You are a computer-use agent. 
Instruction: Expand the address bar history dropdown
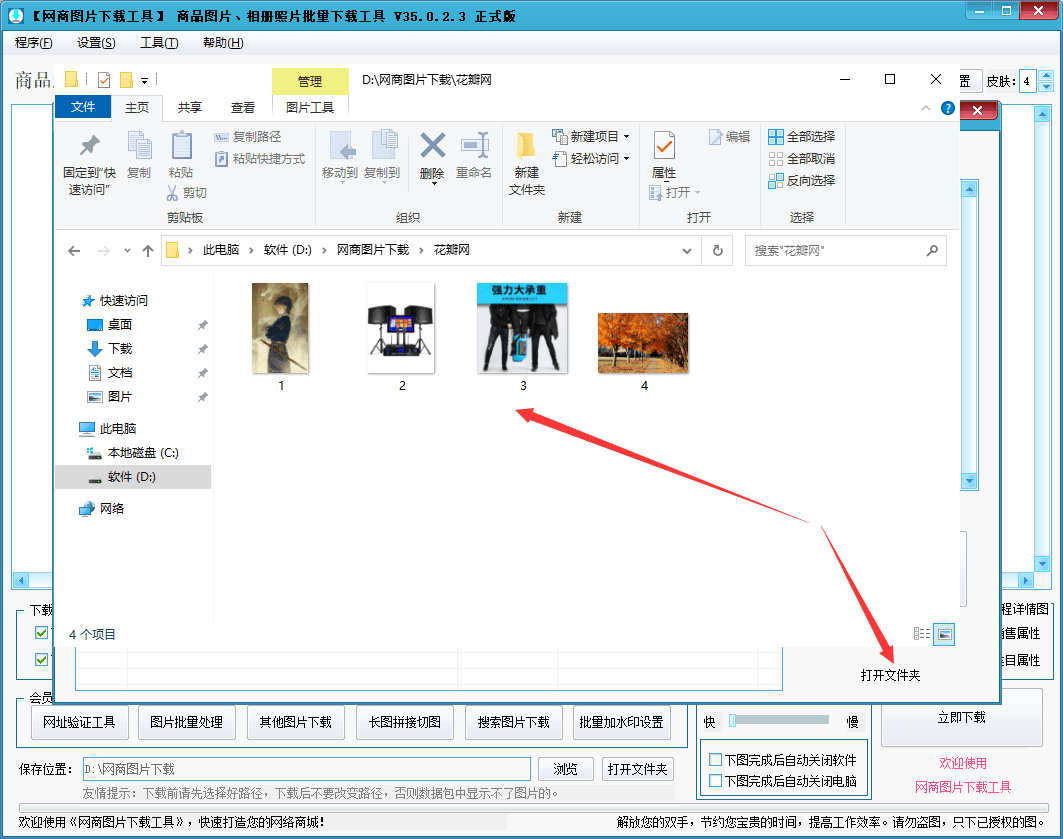click(x=687, y=251)
